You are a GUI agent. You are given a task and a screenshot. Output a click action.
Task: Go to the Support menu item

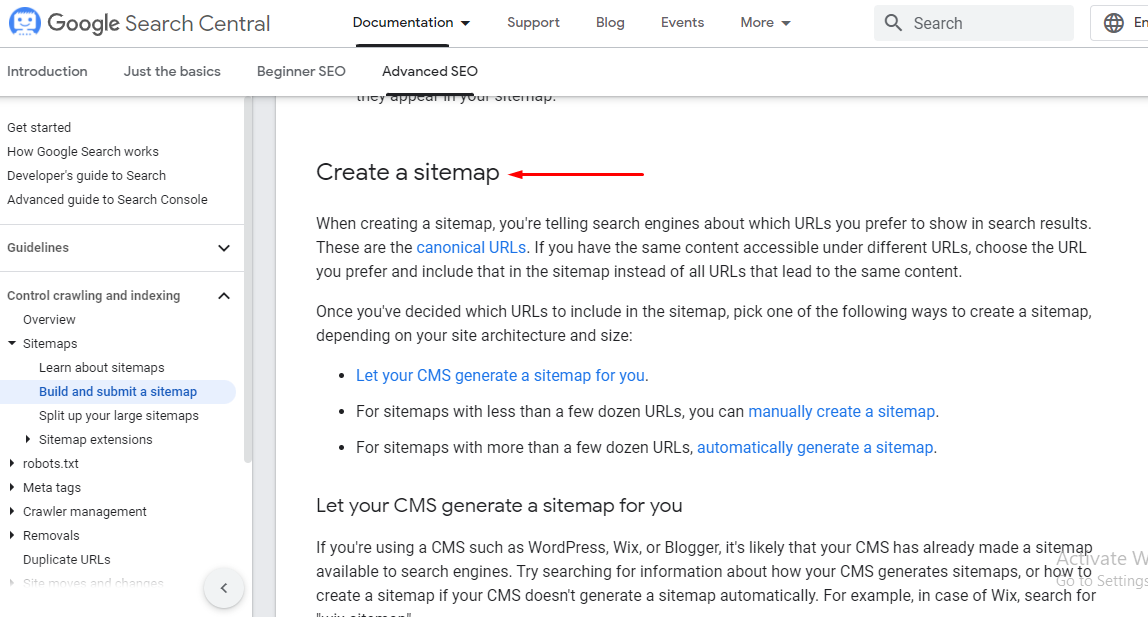(533, 23)
